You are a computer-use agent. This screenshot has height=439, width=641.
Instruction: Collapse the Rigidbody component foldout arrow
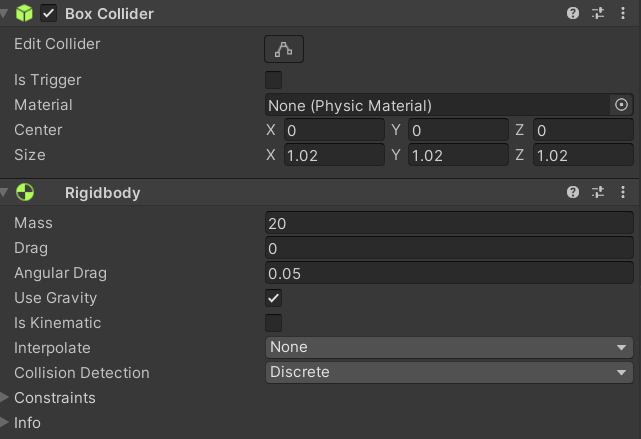pyautogui.click(x=4, y=192)
